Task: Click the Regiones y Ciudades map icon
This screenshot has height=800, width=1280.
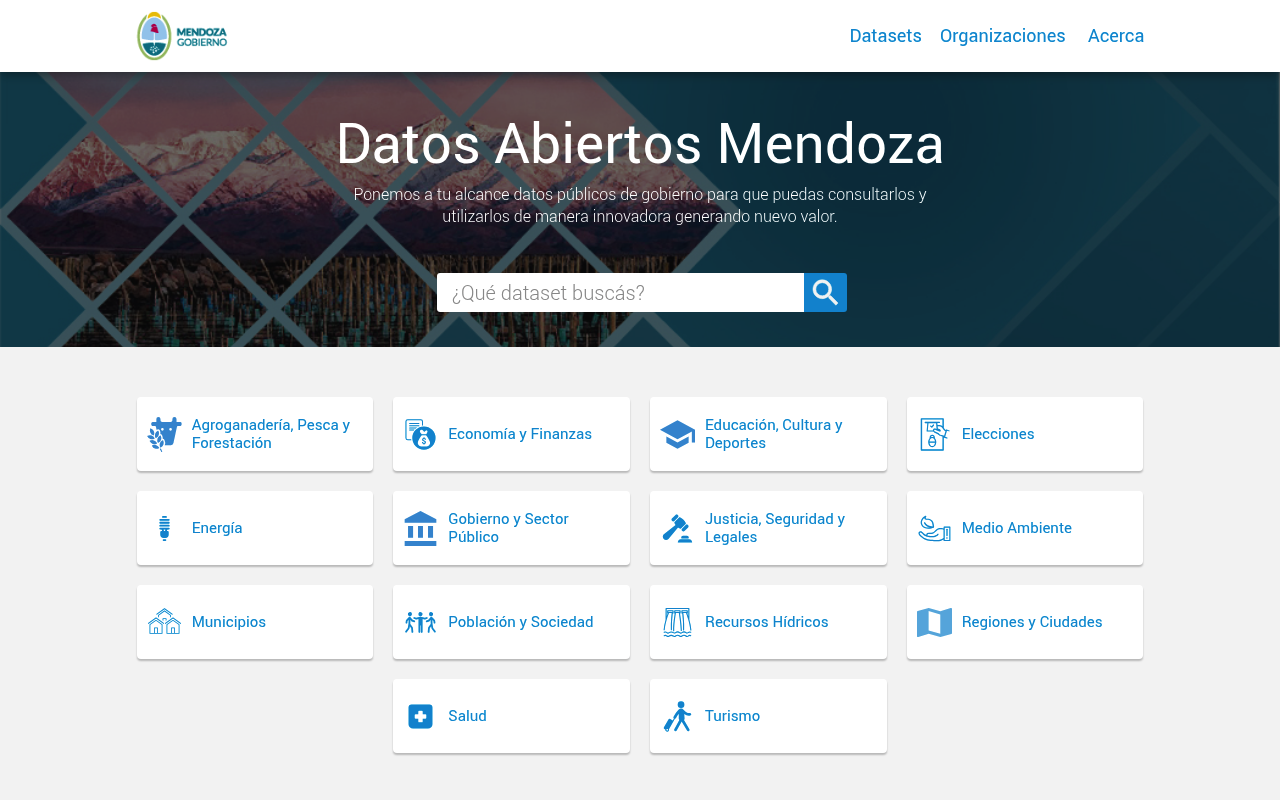Action: pos(934,622)
